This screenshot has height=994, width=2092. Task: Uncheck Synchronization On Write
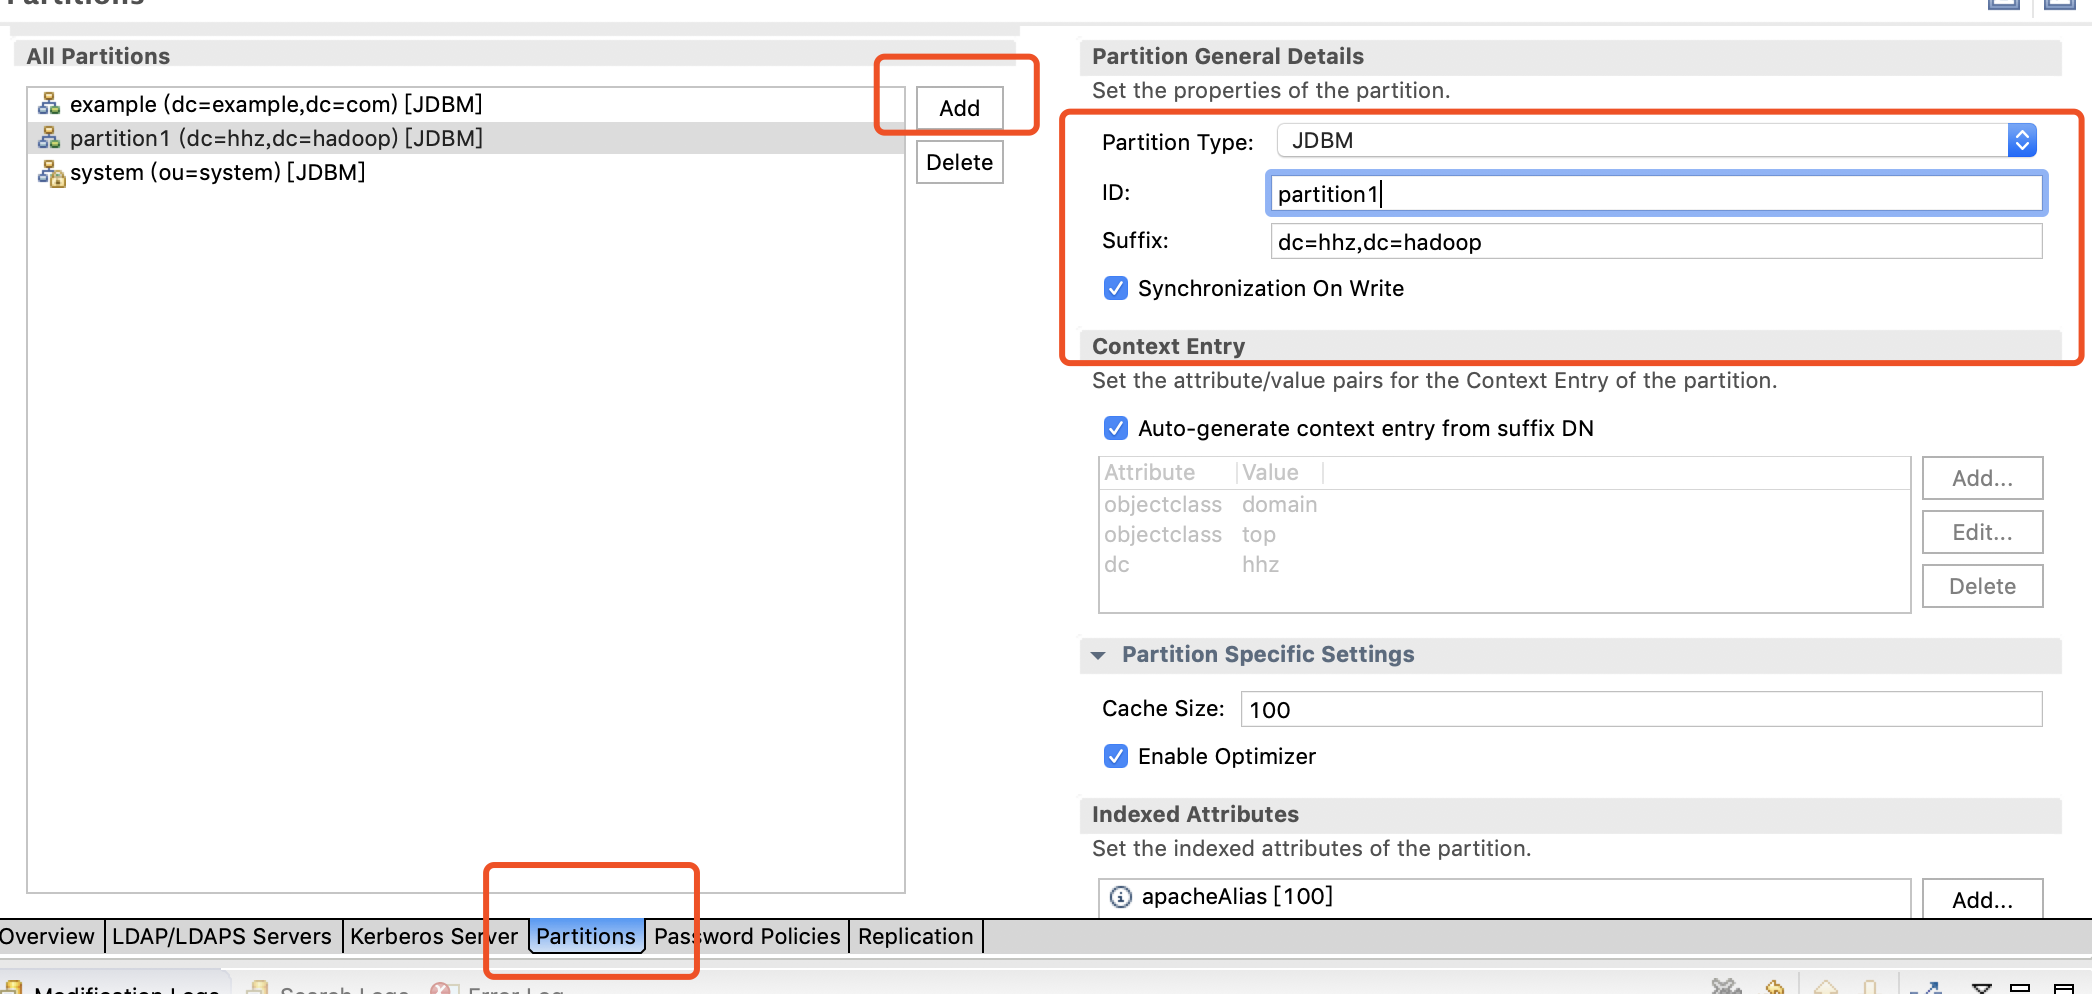1115,288
